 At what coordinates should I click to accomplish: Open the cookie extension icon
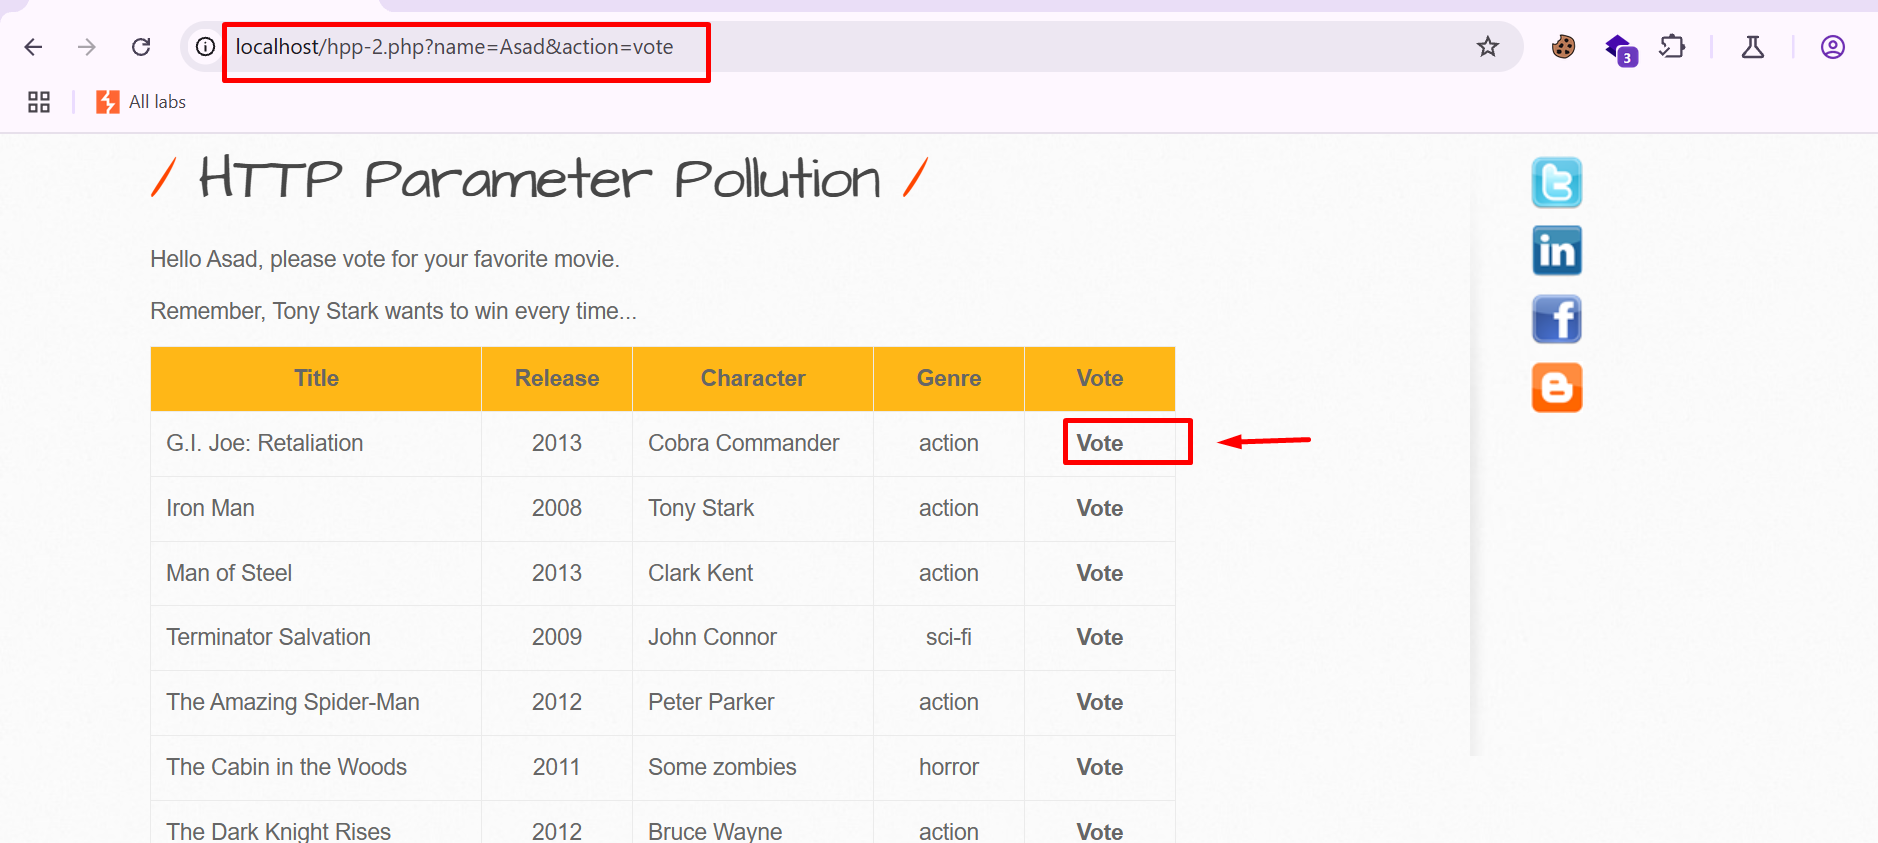[x=1563, y=47]
